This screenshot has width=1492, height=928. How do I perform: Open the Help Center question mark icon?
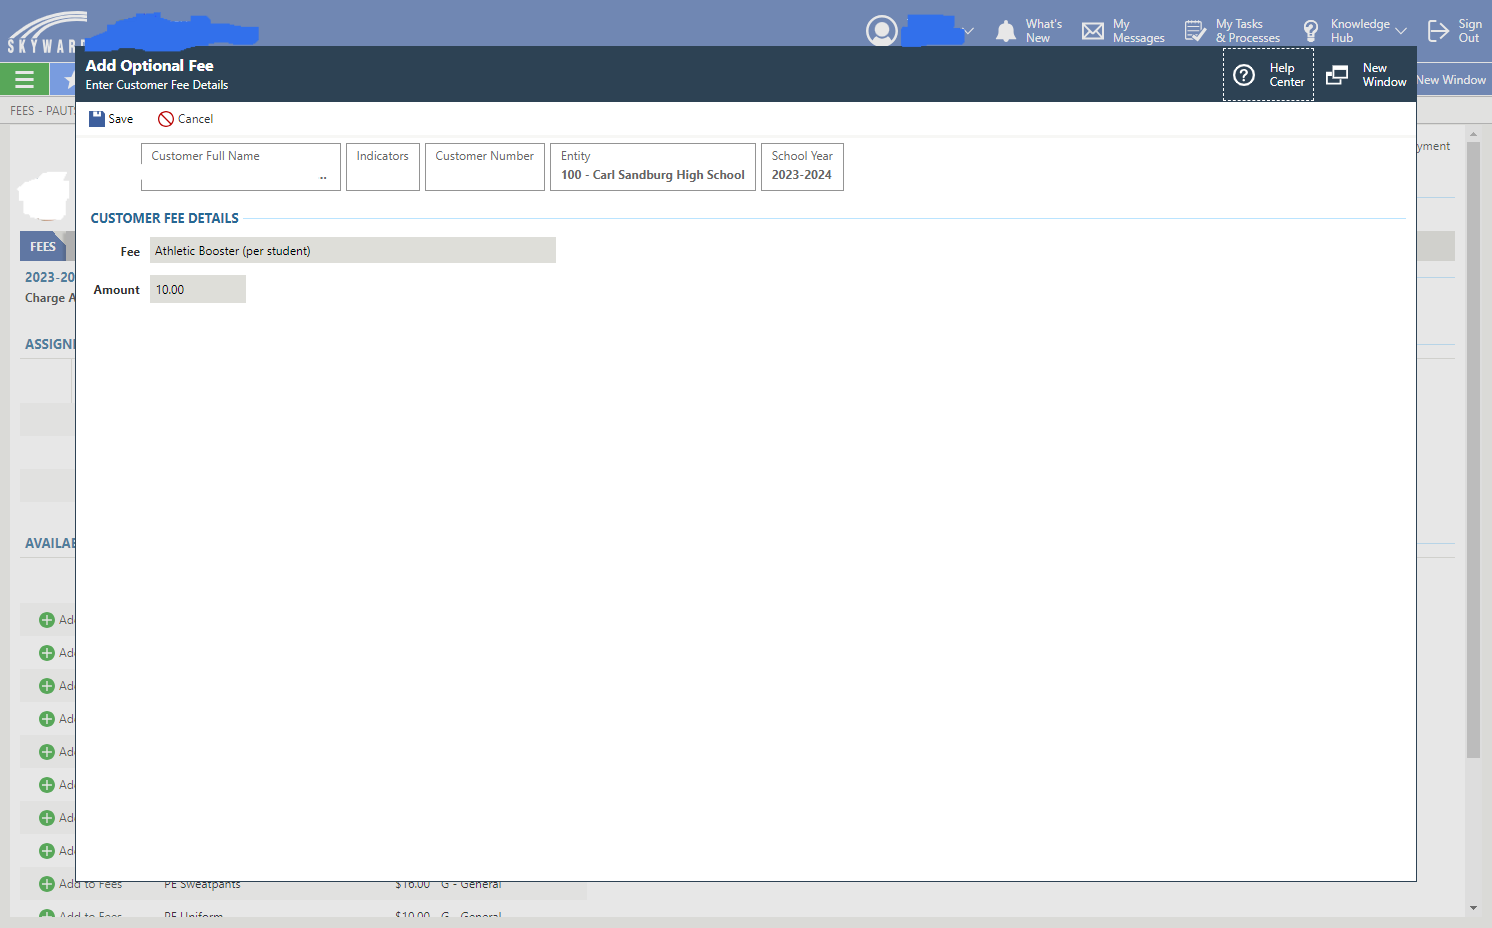[1244, 75]
